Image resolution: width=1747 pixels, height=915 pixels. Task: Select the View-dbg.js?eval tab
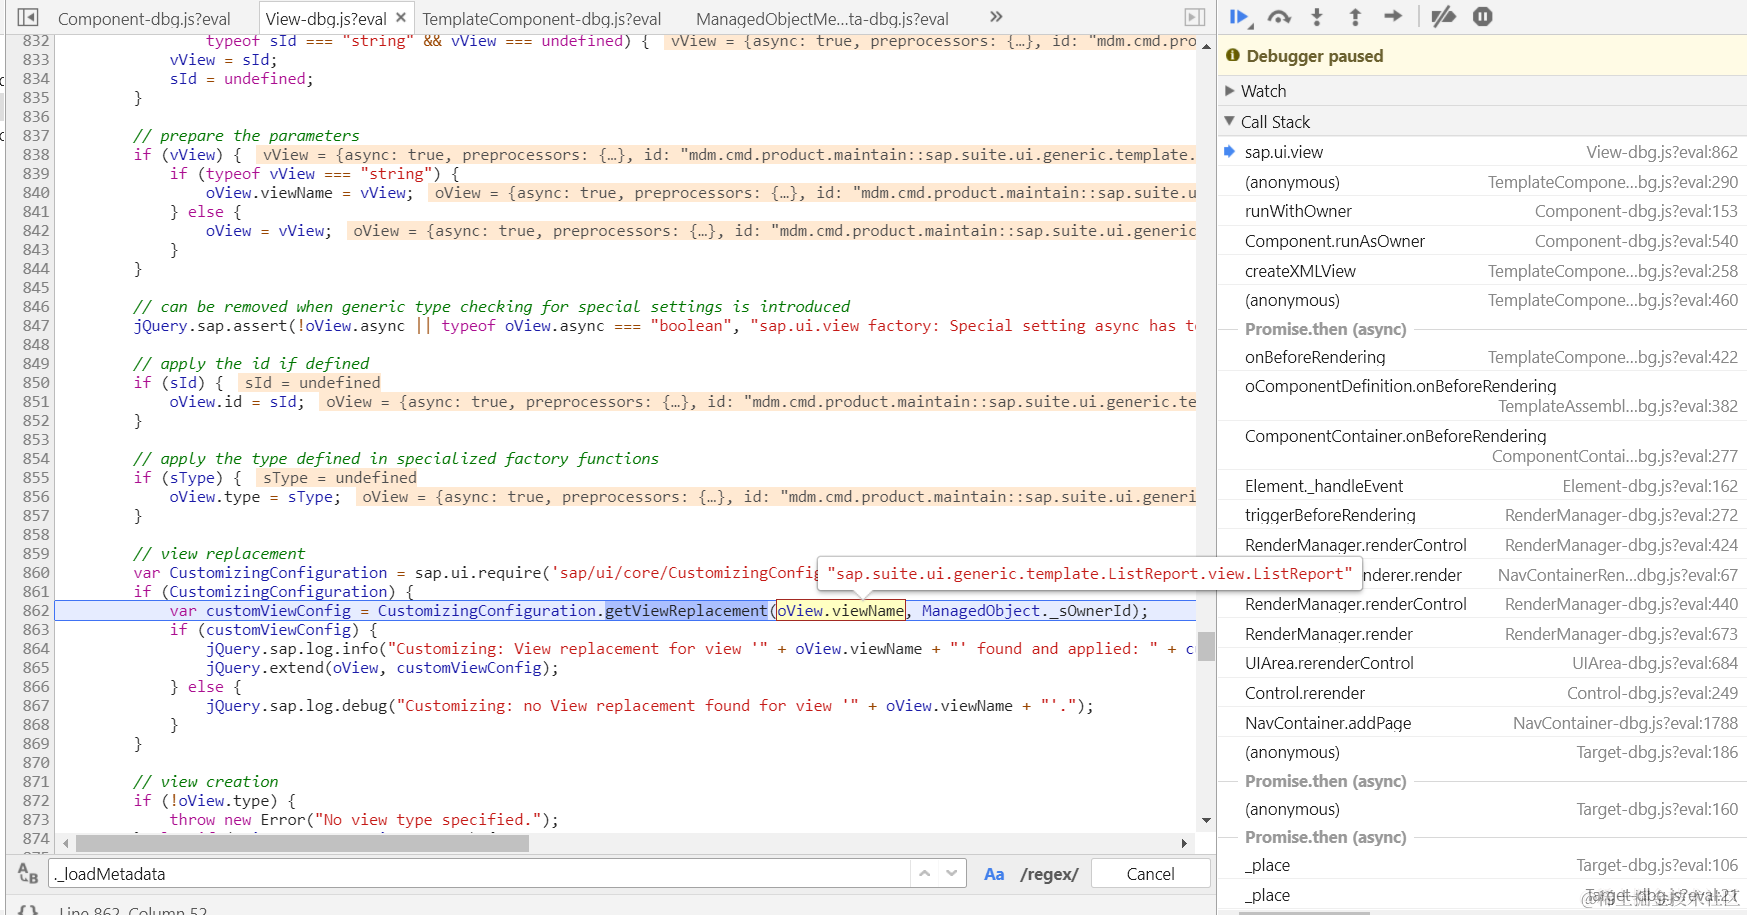[326, 19]
